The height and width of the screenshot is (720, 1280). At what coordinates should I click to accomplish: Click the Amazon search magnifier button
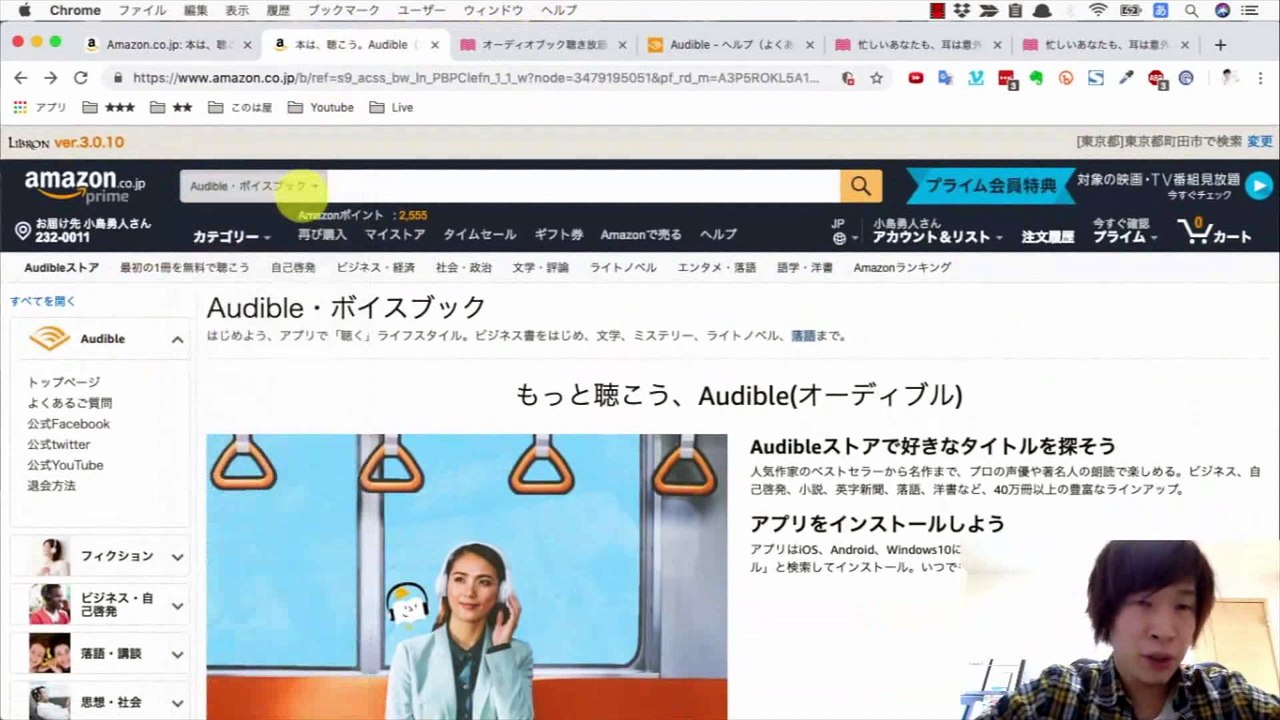coord(860,186)
